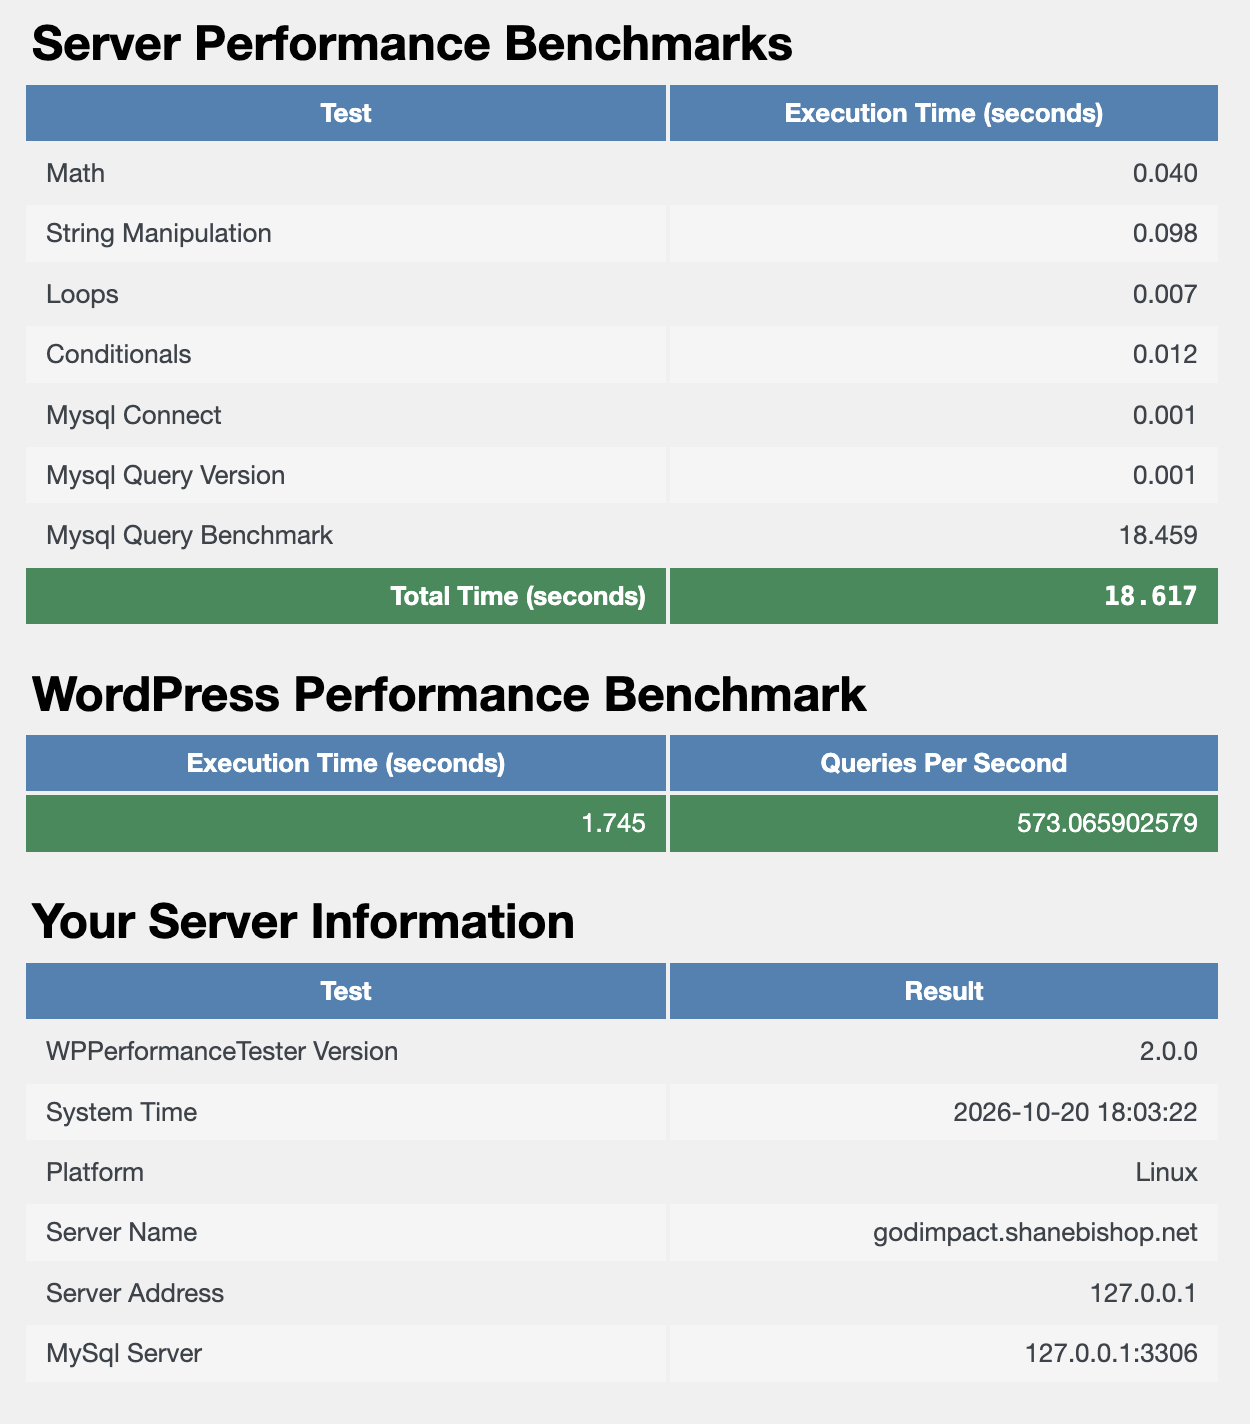
Task: Select the Conditionals row label
Action: pos(119,354)
